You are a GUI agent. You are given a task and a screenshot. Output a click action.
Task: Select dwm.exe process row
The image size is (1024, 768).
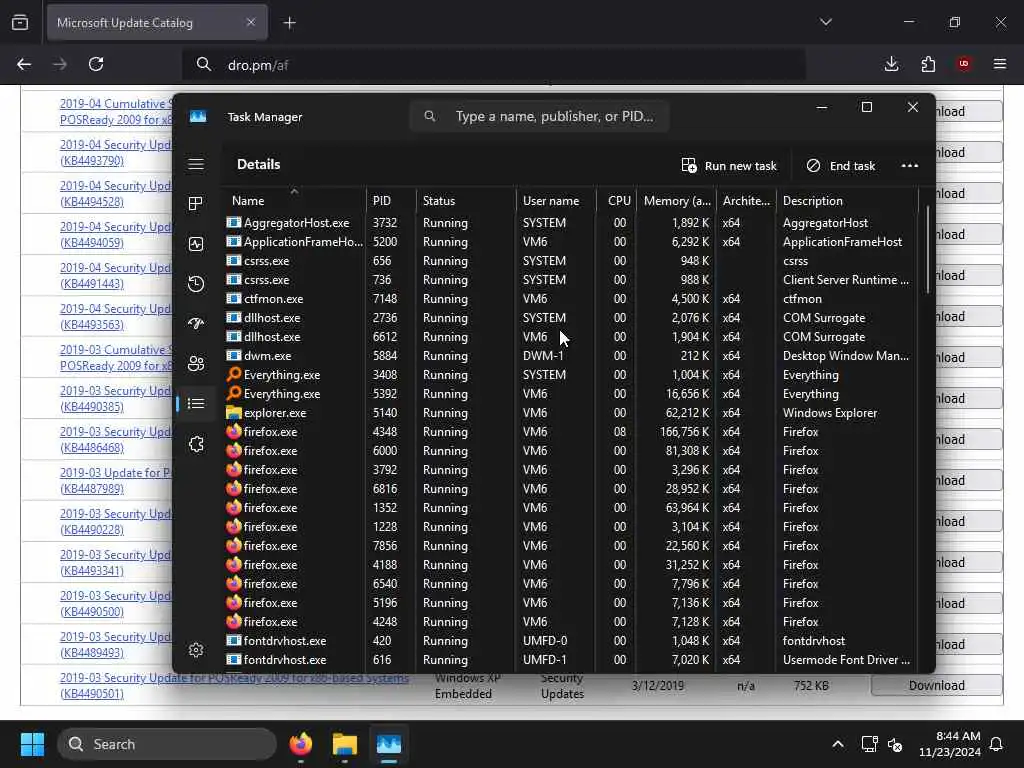[x=571, y=356]
